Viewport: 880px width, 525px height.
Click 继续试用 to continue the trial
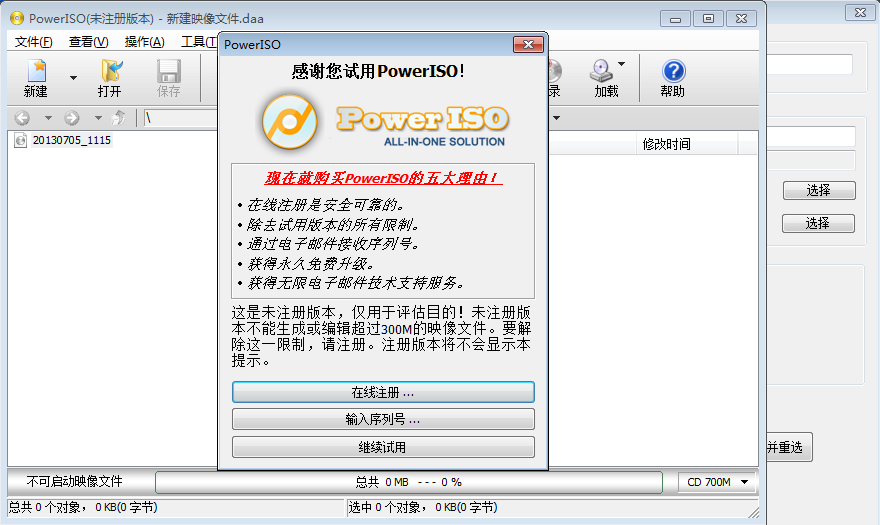click(383, 447)
